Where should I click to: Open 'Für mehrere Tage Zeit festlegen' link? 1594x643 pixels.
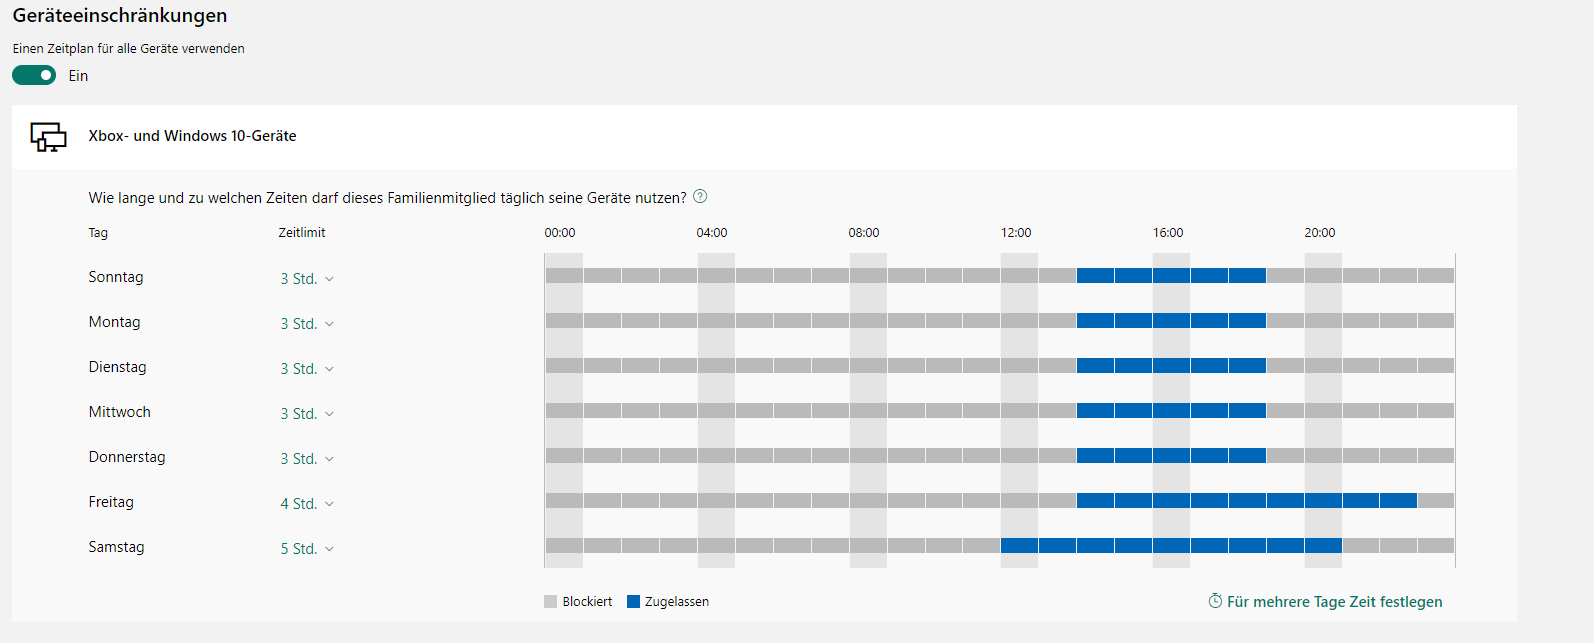point(1334,602)
